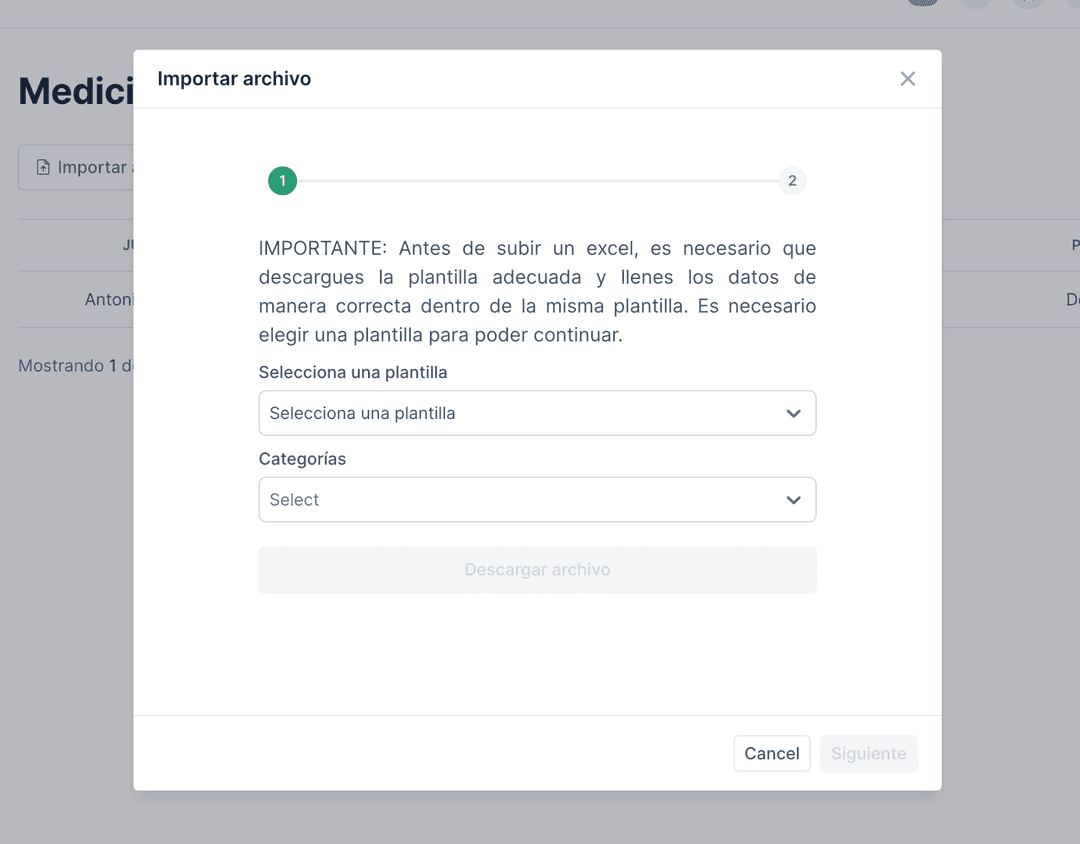This screenshot has height=844, width=1080.
Task: Click the Categorías field label
Action: click(302, 459)
